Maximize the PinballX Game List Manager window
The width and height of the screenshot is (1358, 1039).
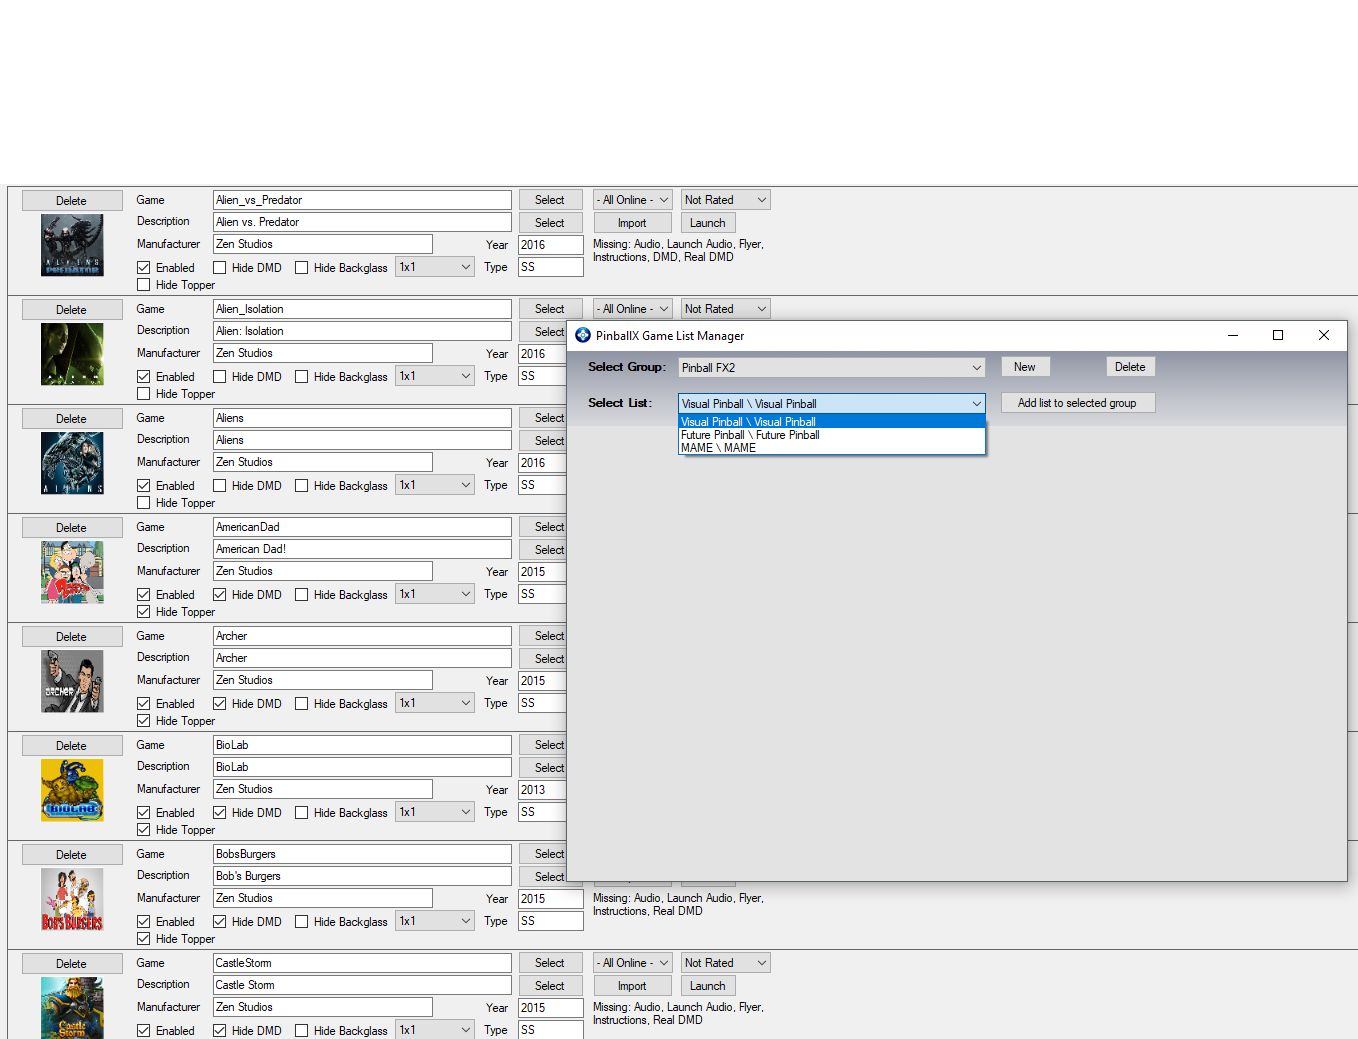pyautogui.click(x=1278, y=335)
